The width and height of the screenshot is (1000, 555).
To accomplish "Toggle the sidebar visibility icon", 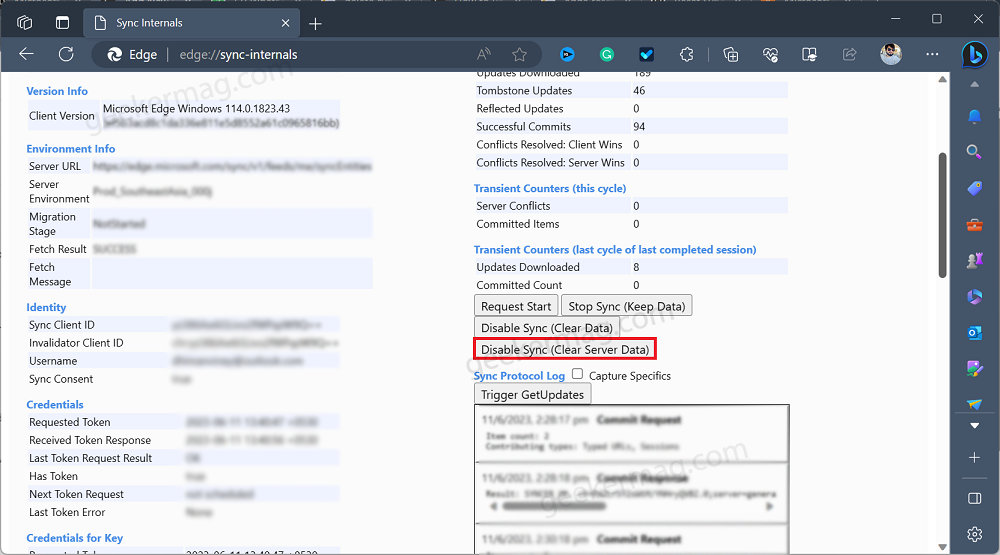I will [974, 498].
